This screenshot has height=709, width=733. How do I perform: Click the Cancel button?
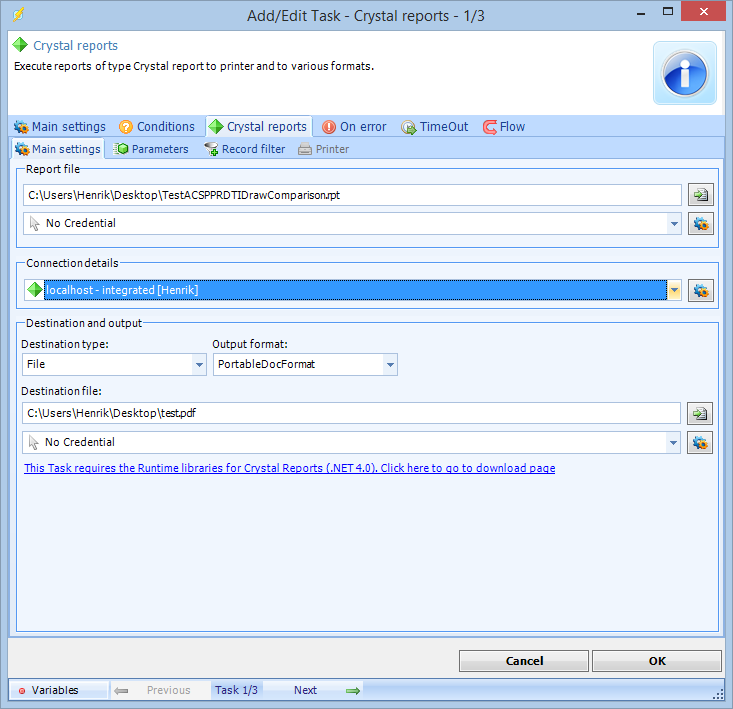(x=524, y=661)
